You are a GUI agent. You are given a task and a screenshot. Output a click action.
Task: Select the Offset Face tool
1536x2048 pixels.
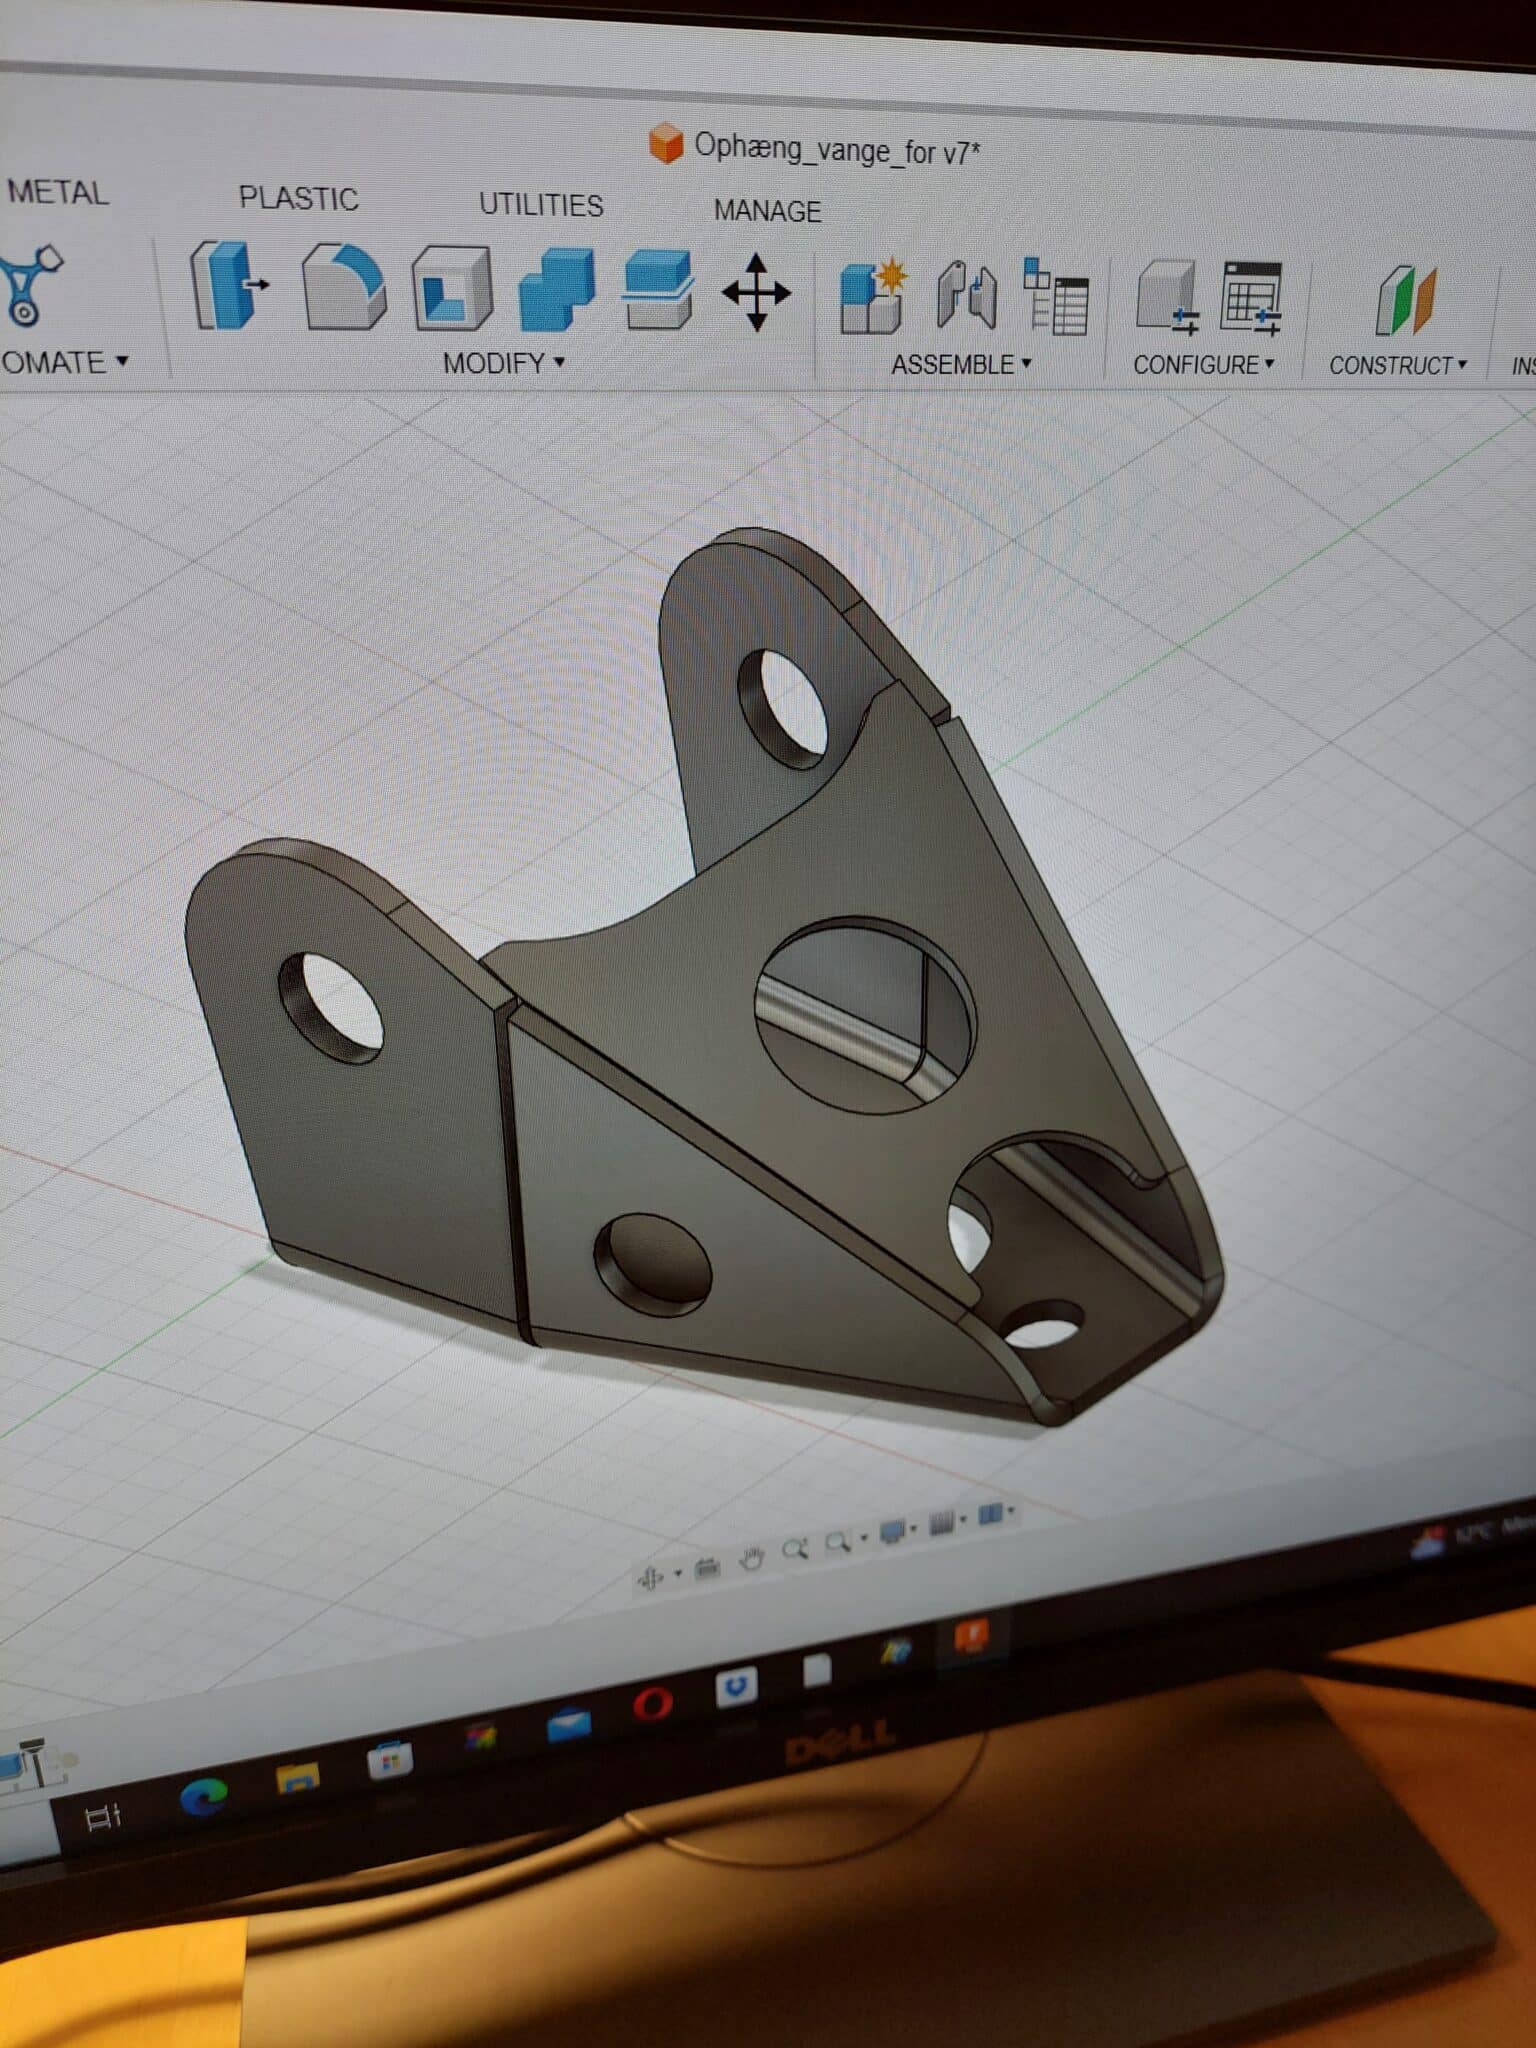click(657, 290)
